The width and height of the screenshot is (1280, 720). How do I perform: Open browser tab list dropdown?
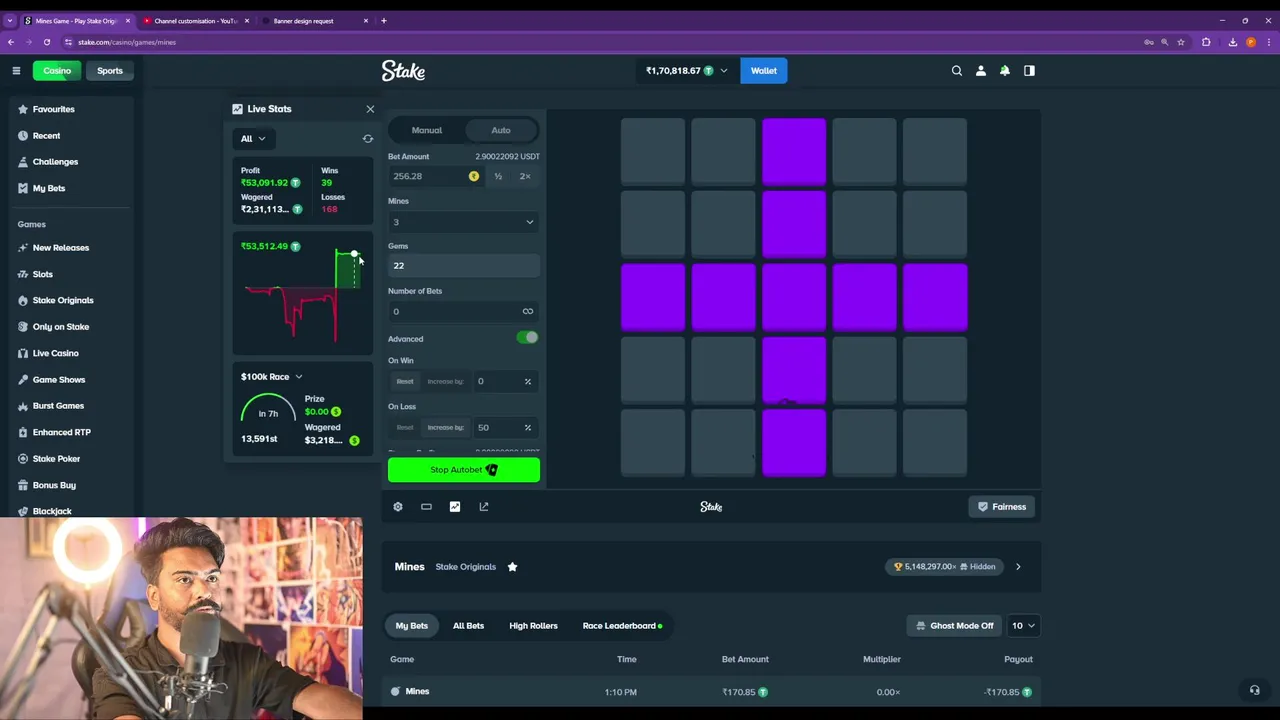[x=10, y=20]
